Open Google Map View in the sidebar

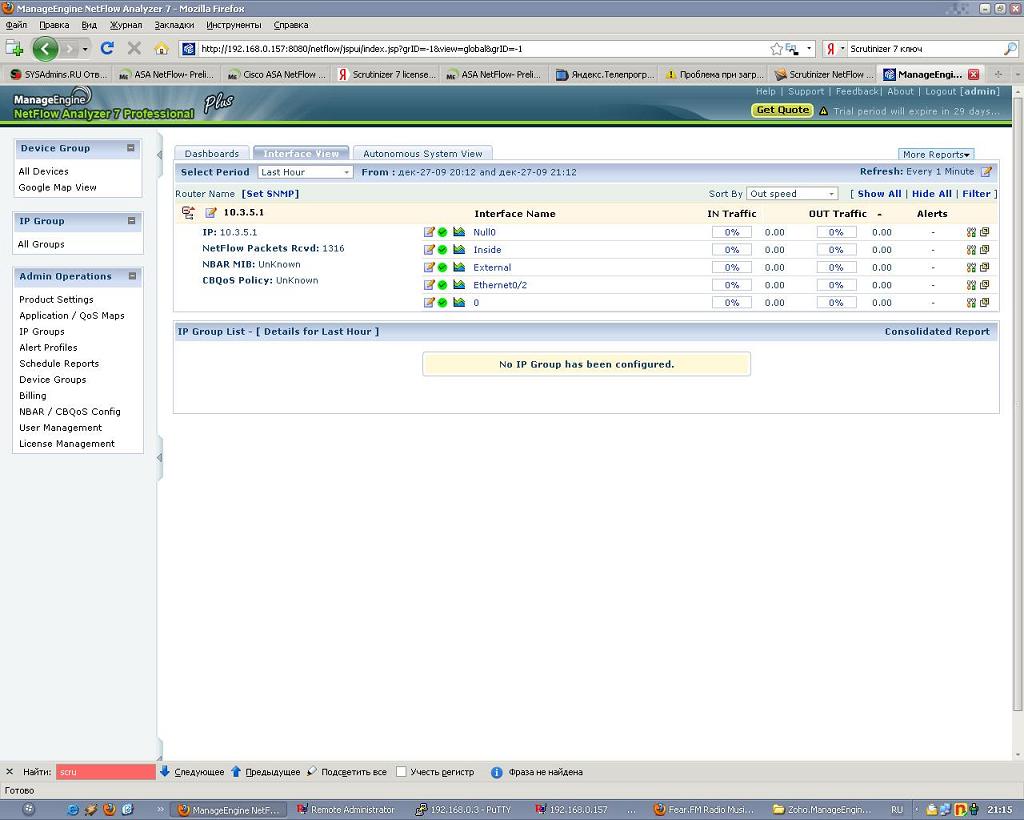tap(57, 187)
